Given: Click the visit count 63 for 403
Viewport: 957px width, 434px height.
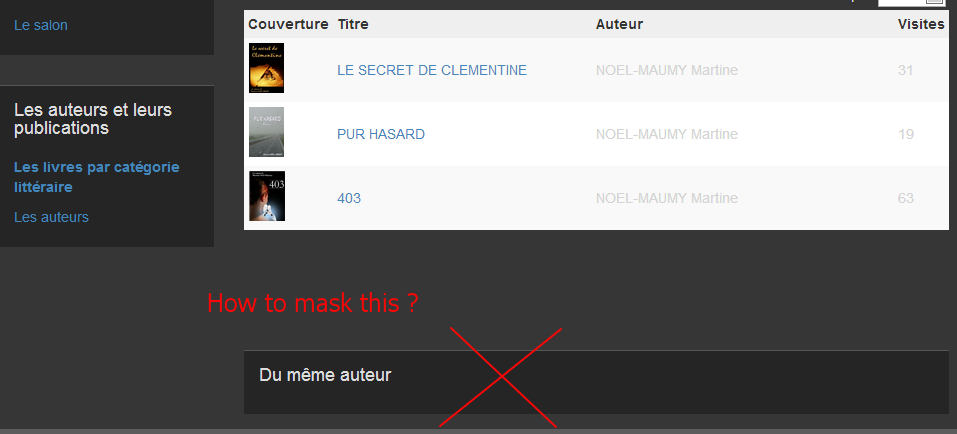Looking at the screenshot, I should pos(906,198).
